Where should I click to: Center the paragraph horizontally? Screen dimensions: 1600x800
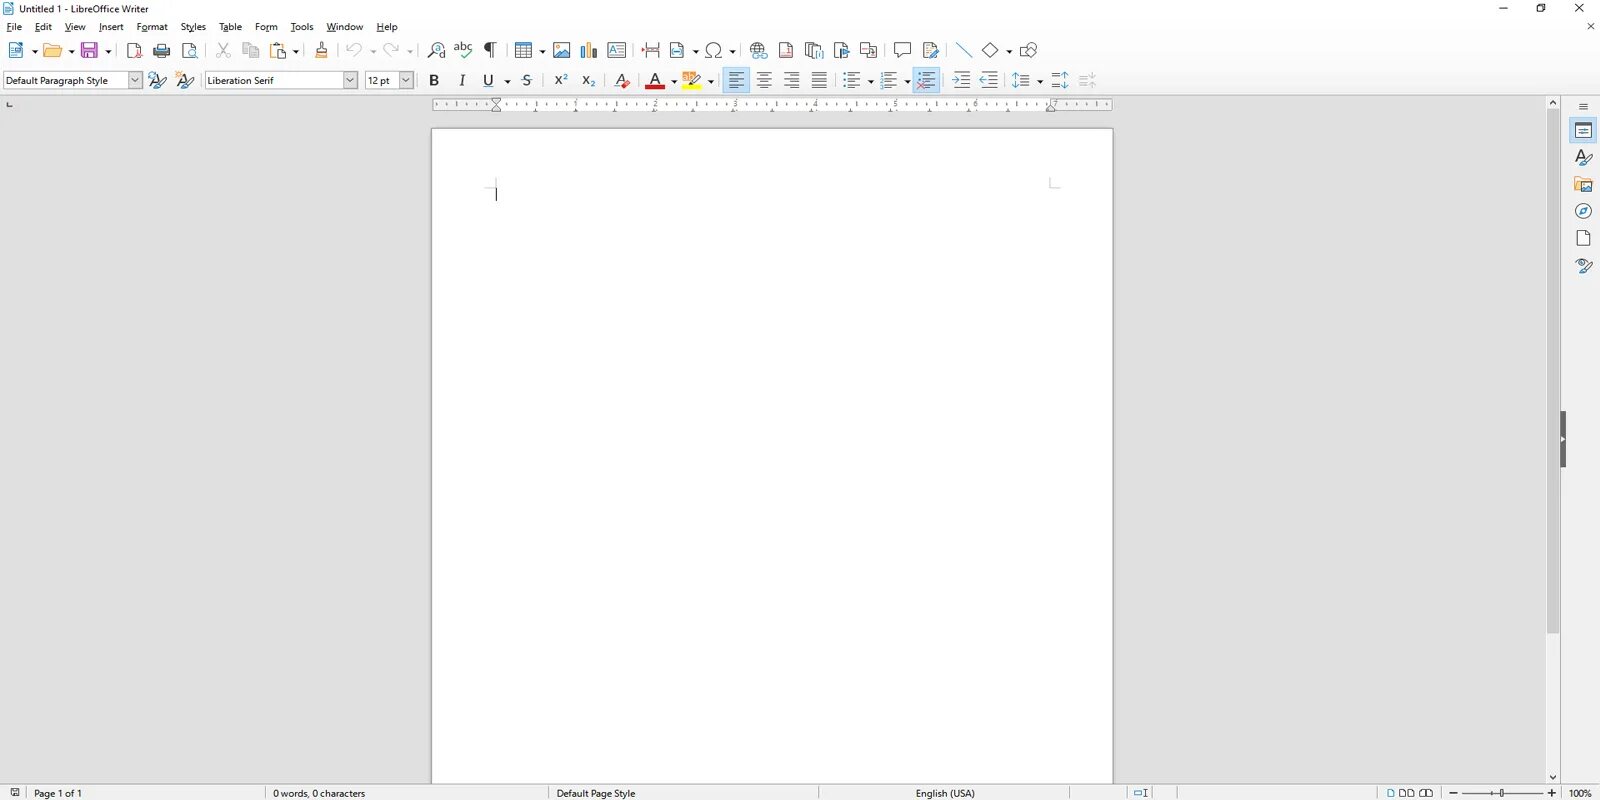point(764,80)
